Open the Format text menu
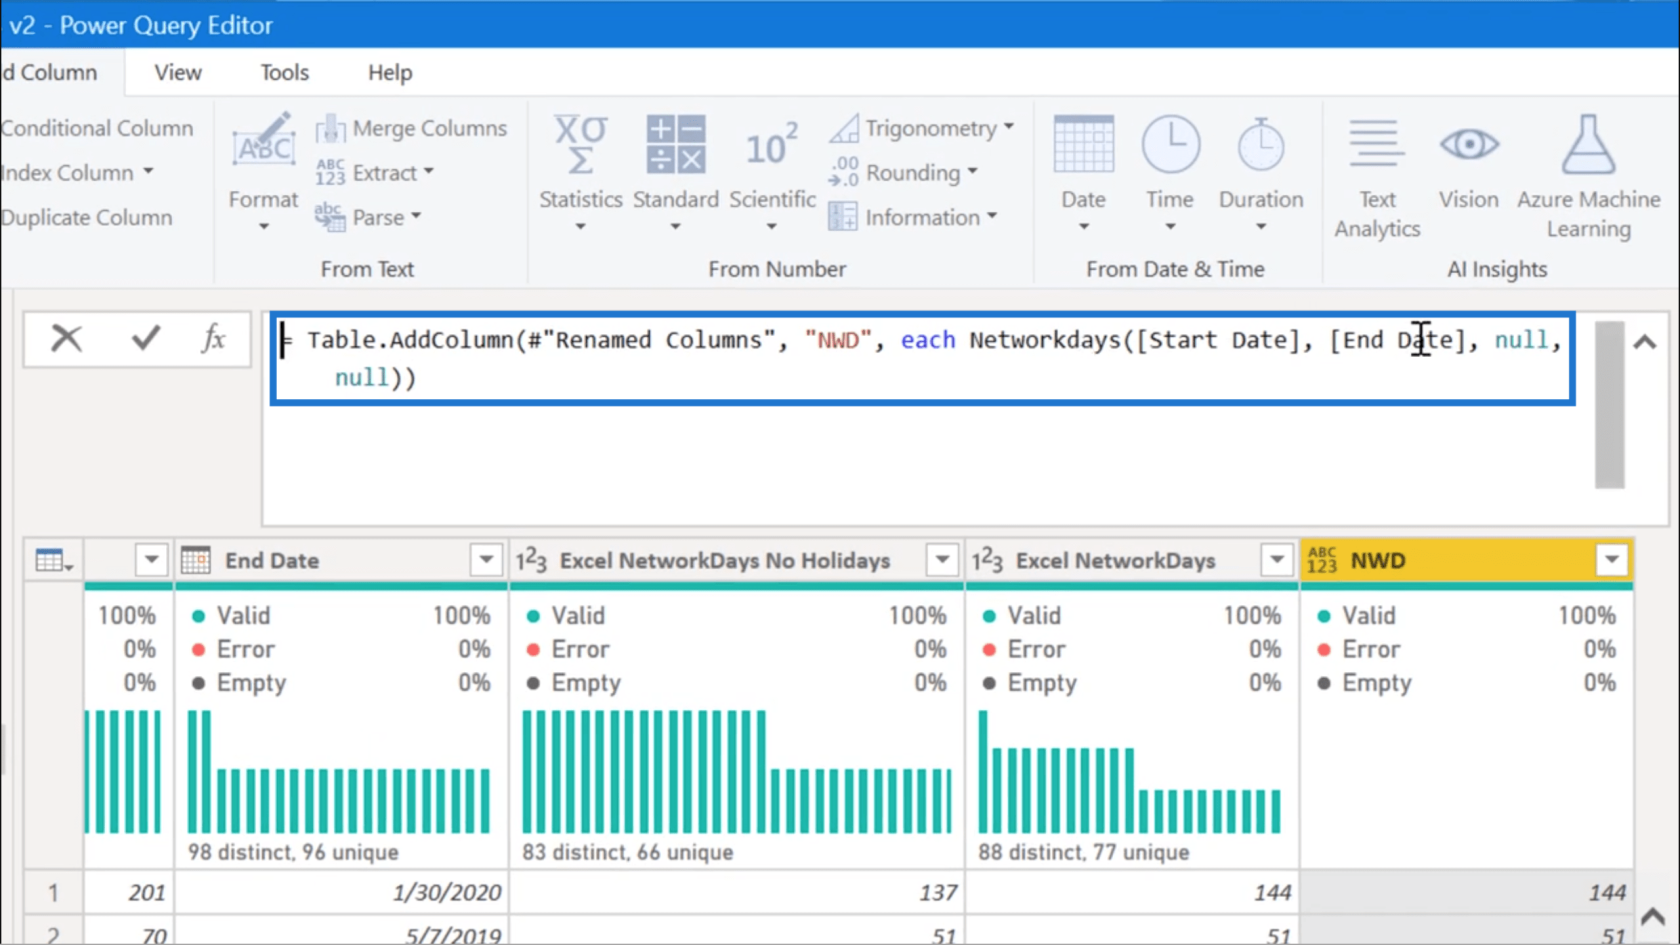The image size is (1680, 945). 263,172
